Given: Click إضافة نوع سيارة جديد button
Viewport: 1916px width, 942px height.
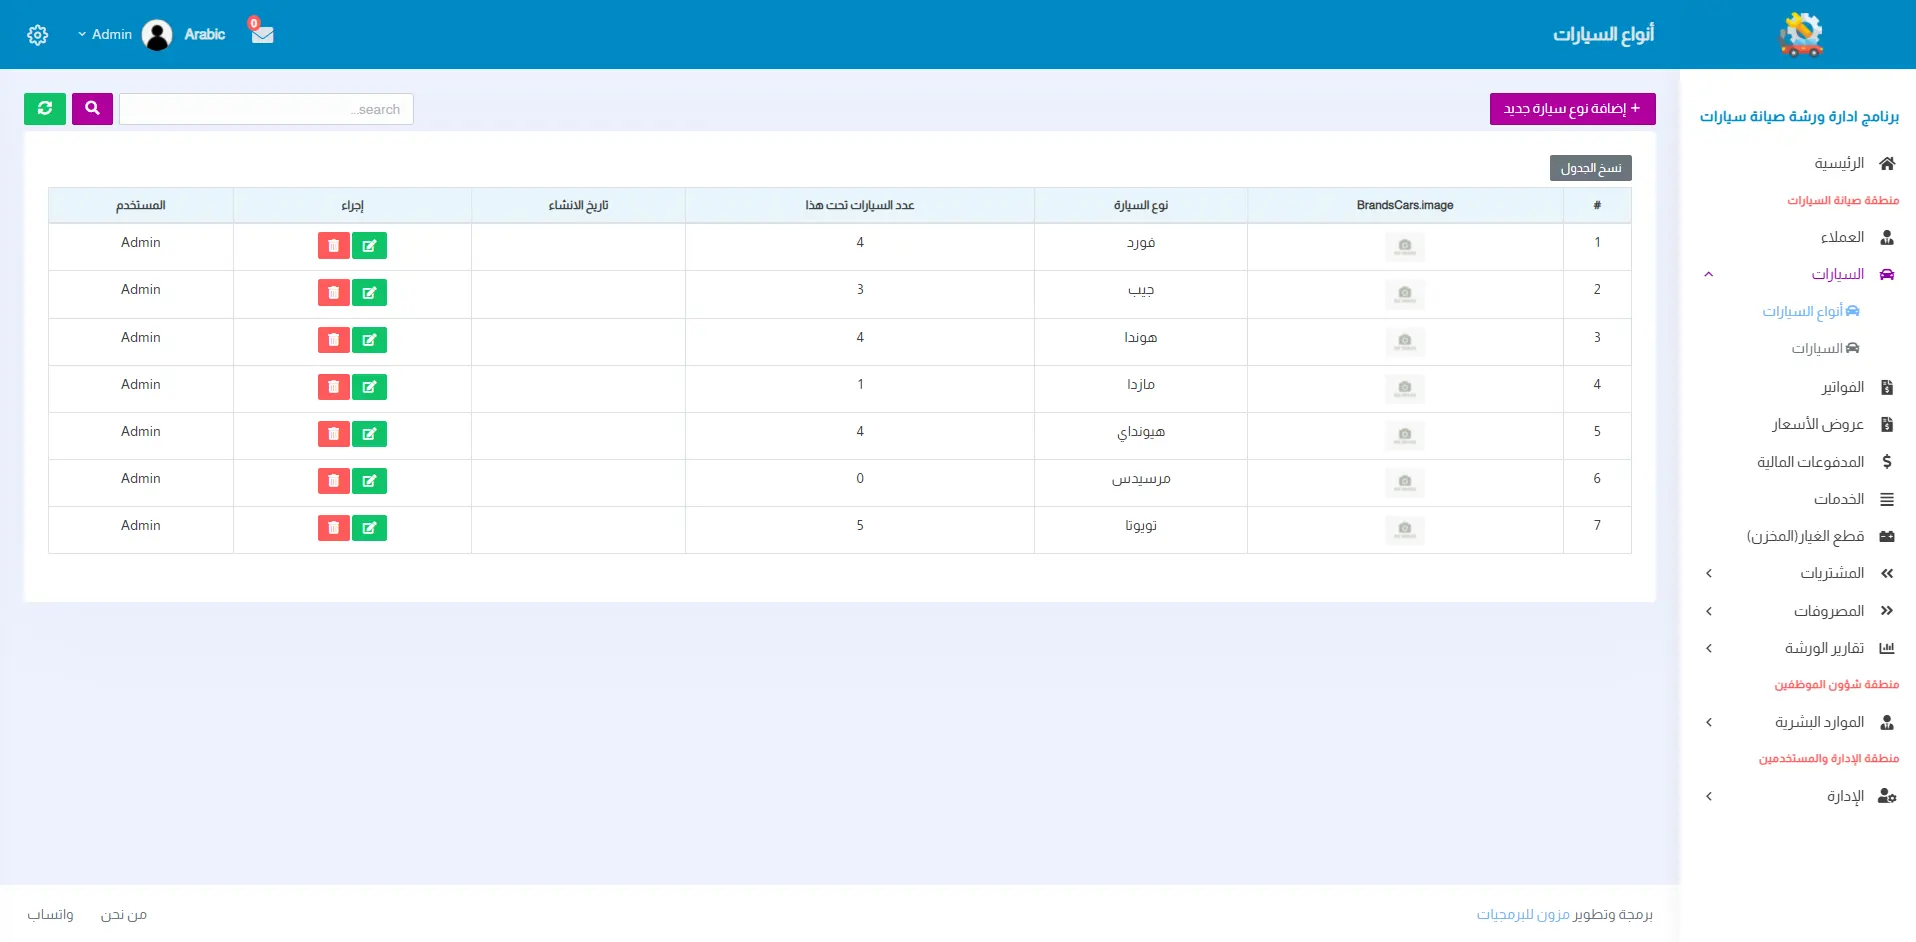Looking at the screenshot, I should (x=1572, y=109).
